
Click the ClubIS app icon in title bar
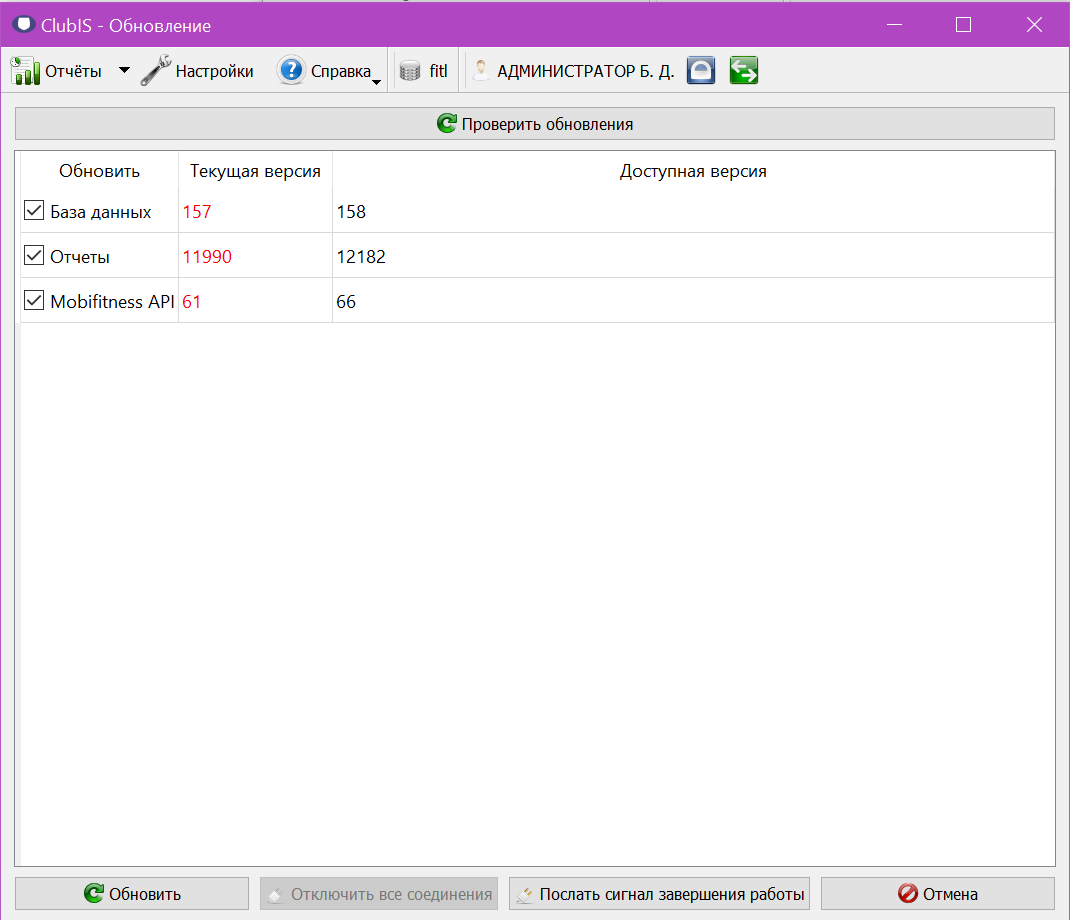(24, 25)
